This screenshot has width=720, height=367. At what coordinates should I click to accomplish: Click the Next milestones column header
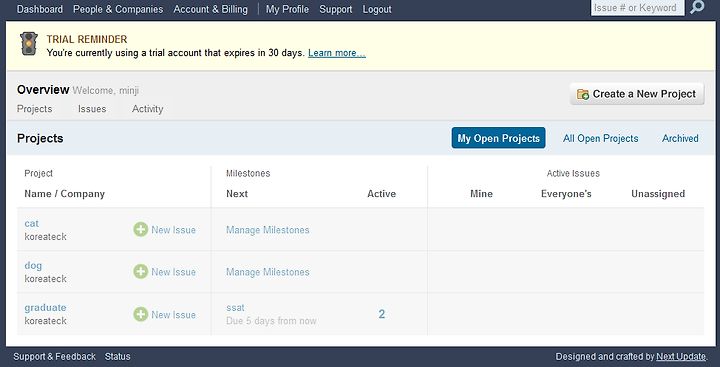pyautogui.click(x=237, y=194)
